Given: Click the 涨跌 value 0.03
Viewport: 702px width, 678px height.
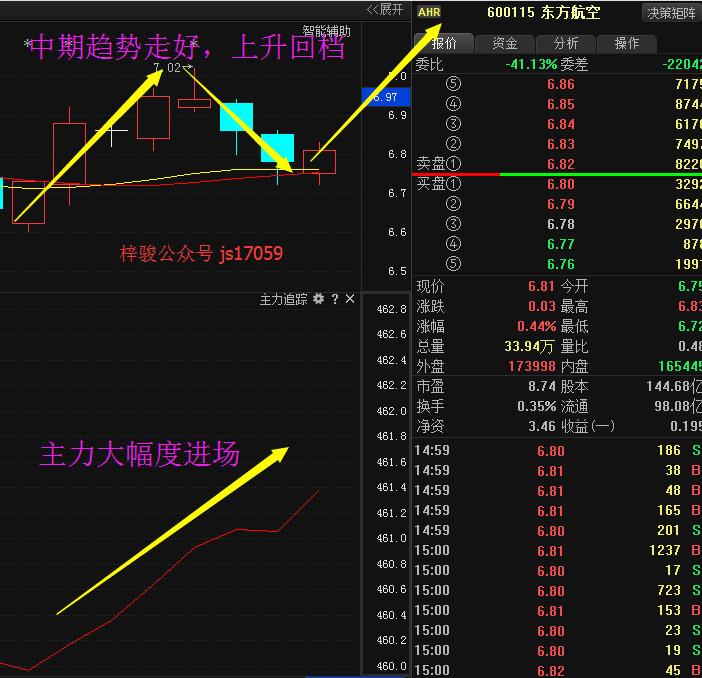Looking at the screenshot, I should [x=541, y=306].
